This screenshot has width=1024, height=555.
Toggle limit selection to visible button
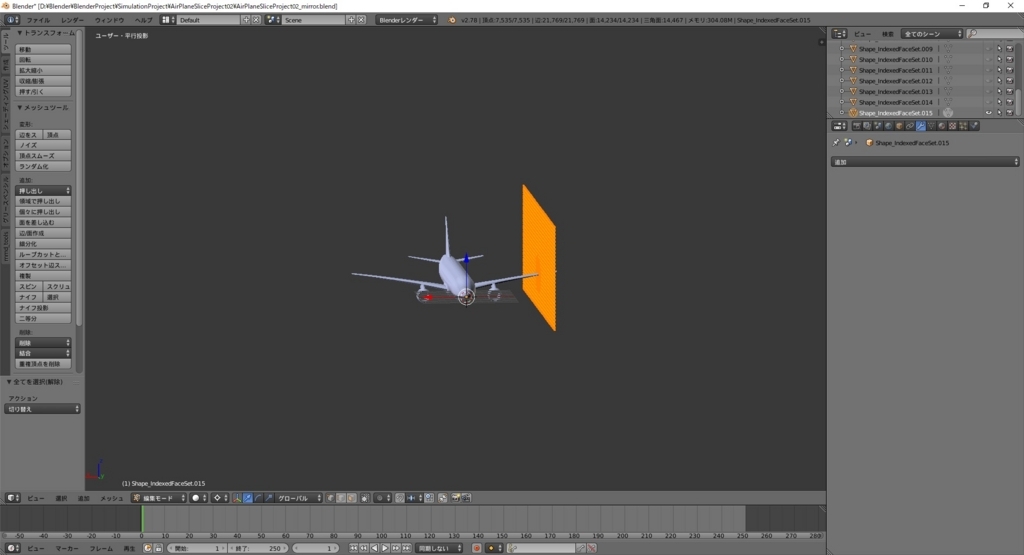pos(365,498)
